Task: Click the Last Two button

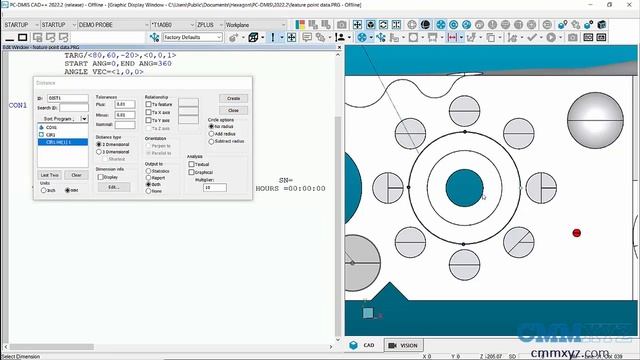Action: tap(50, 175)
